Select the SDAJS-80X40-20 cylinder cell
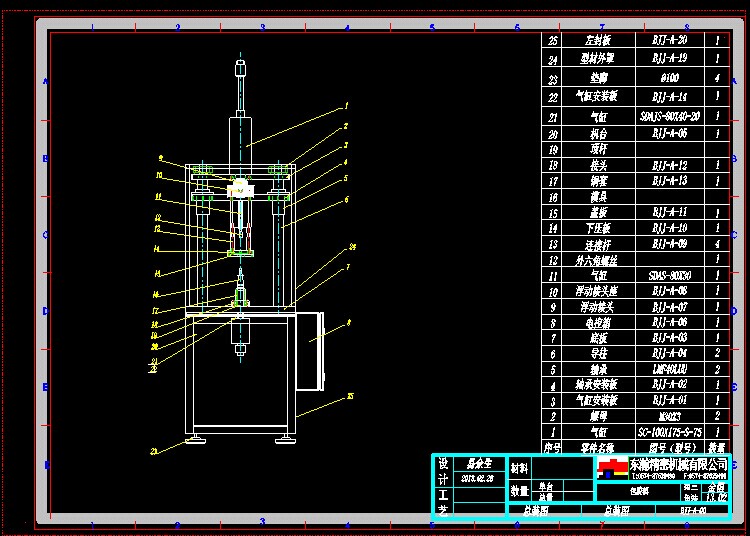The width and height of the screenshot is (750, 536). 669,117
